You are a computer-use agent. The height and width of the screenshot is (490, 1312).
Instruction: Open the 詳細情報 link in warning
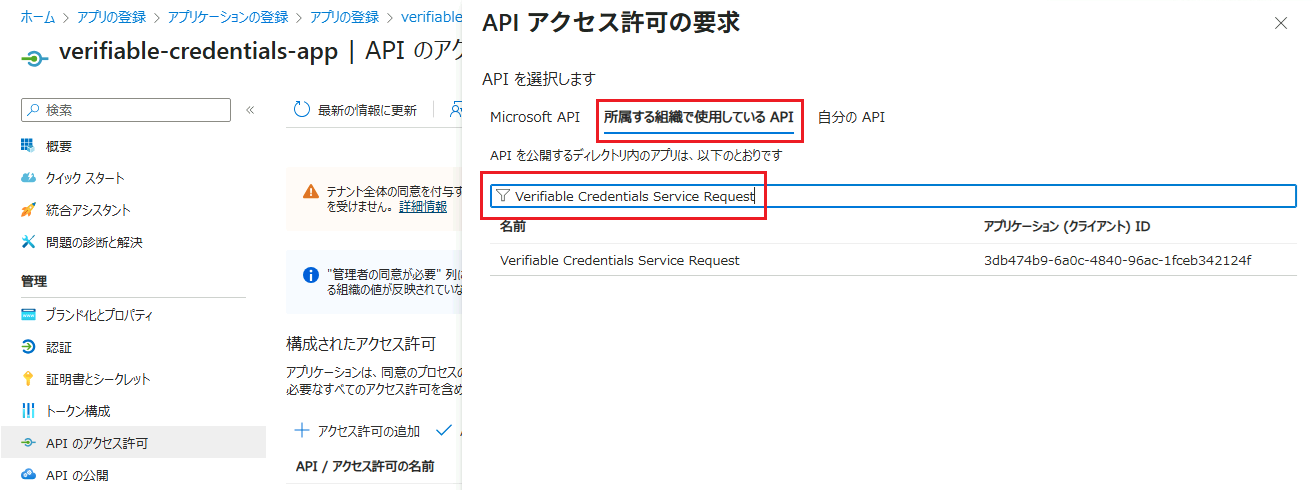[423, 206]
